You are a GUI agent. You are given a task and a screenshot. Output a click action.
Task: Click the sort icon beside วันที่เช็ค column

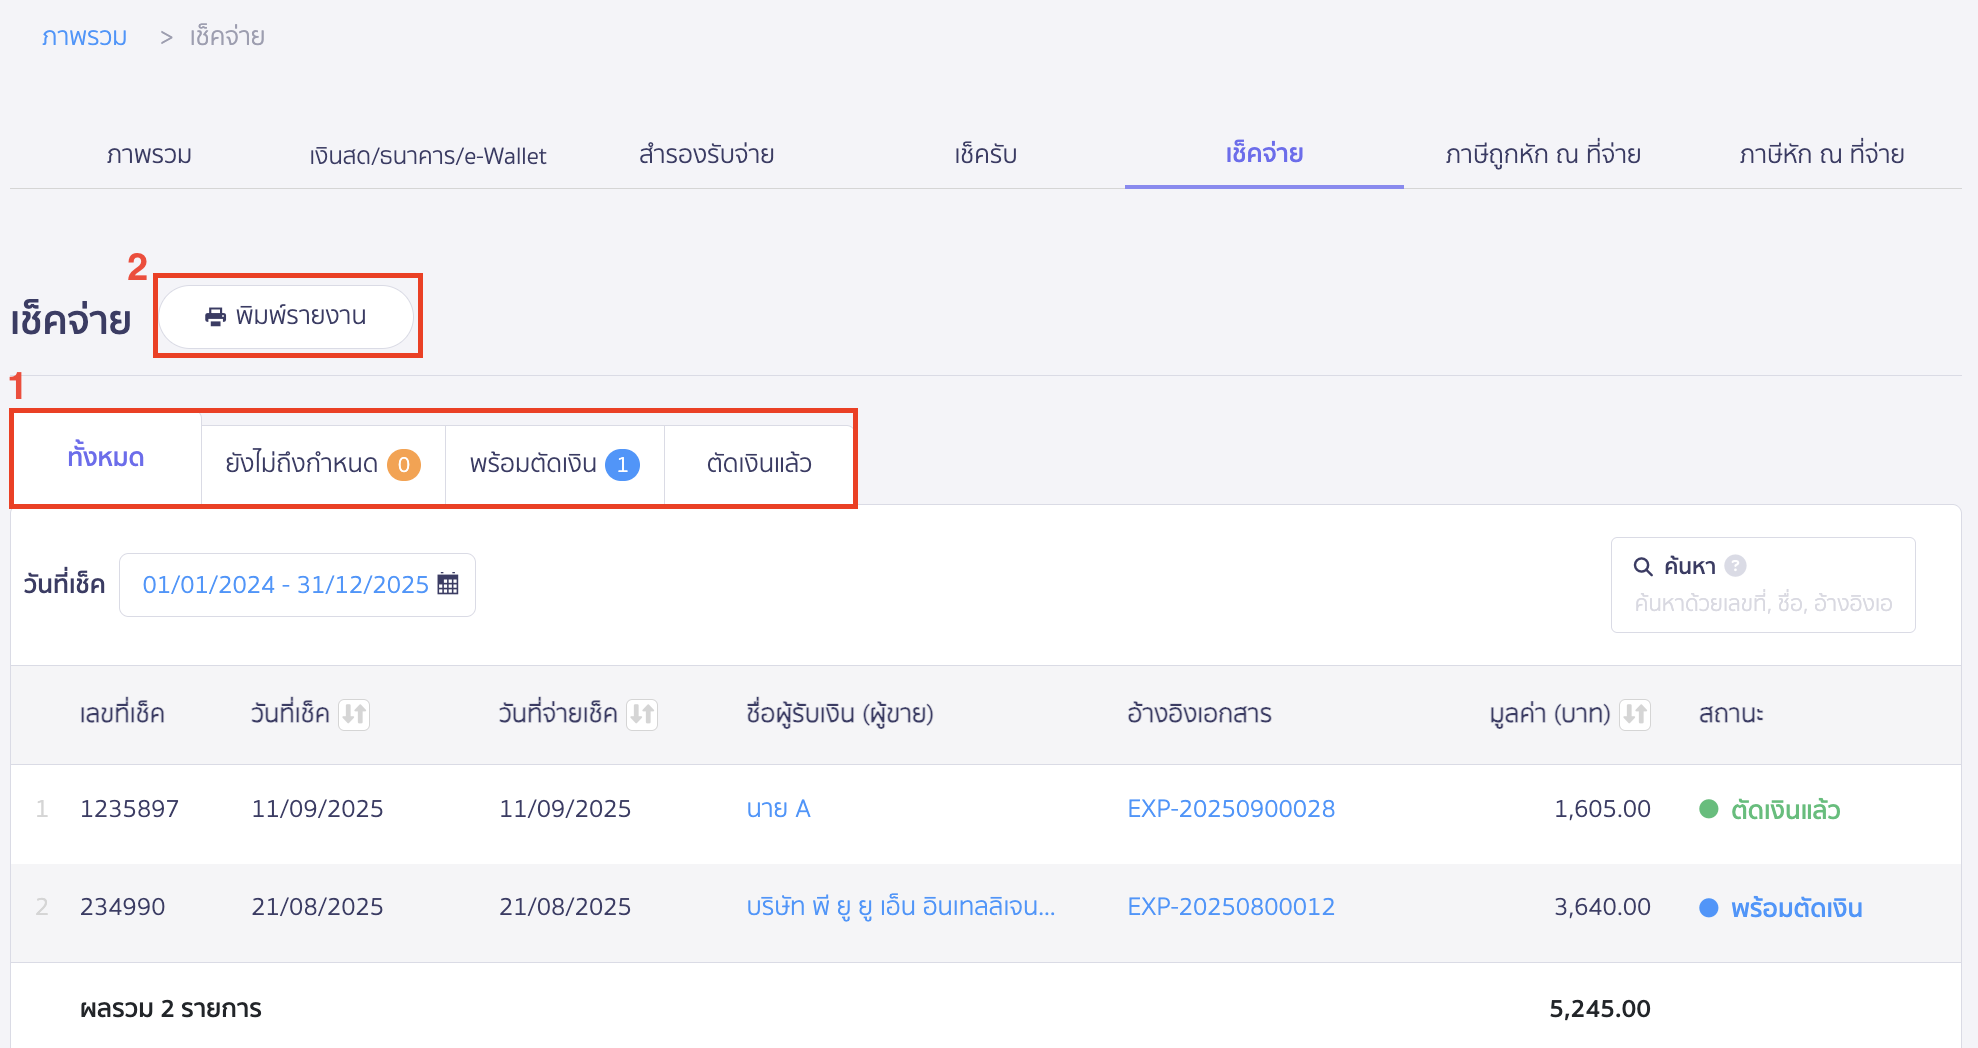click(354, 714)
